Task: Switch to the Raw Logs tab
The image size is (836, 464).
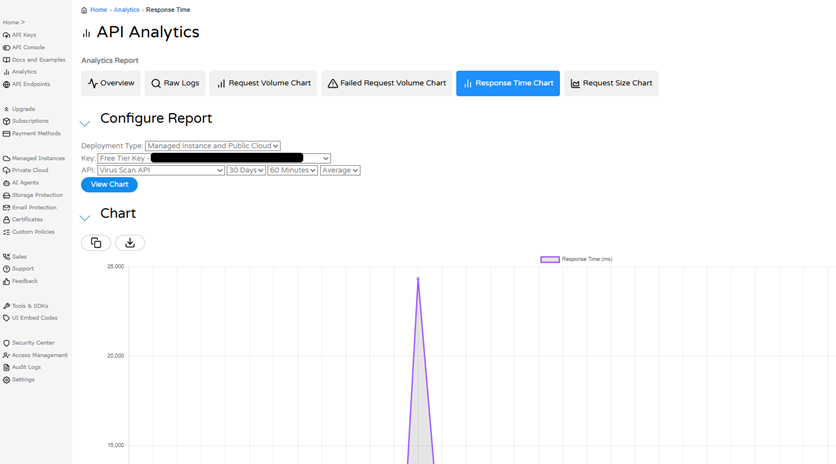Action: click(x=175, y=83)
